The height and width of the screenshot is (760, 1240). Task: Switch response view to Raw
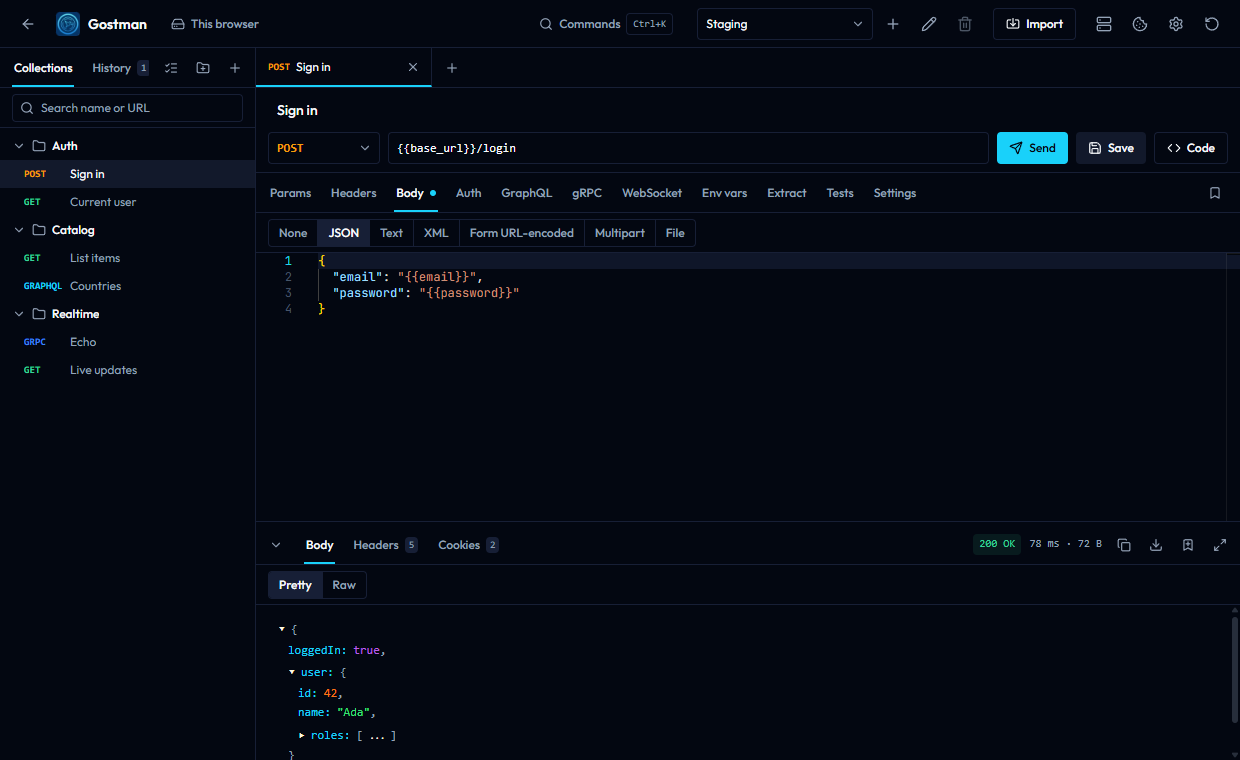point(344,585)
